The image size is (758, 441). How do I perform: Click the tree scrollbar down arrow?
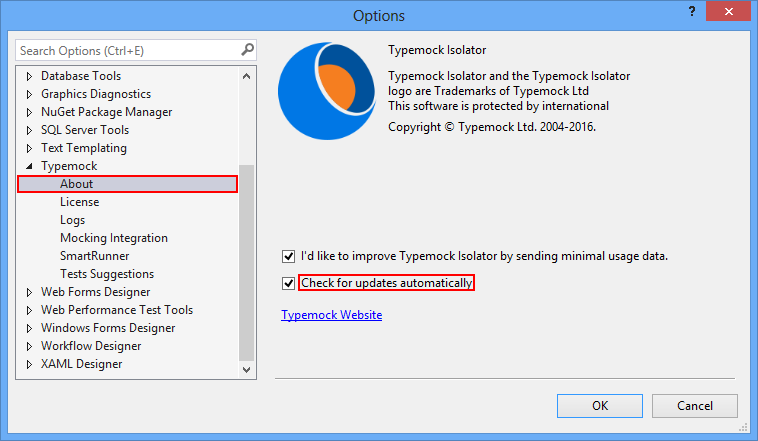[x=248, y=371]
